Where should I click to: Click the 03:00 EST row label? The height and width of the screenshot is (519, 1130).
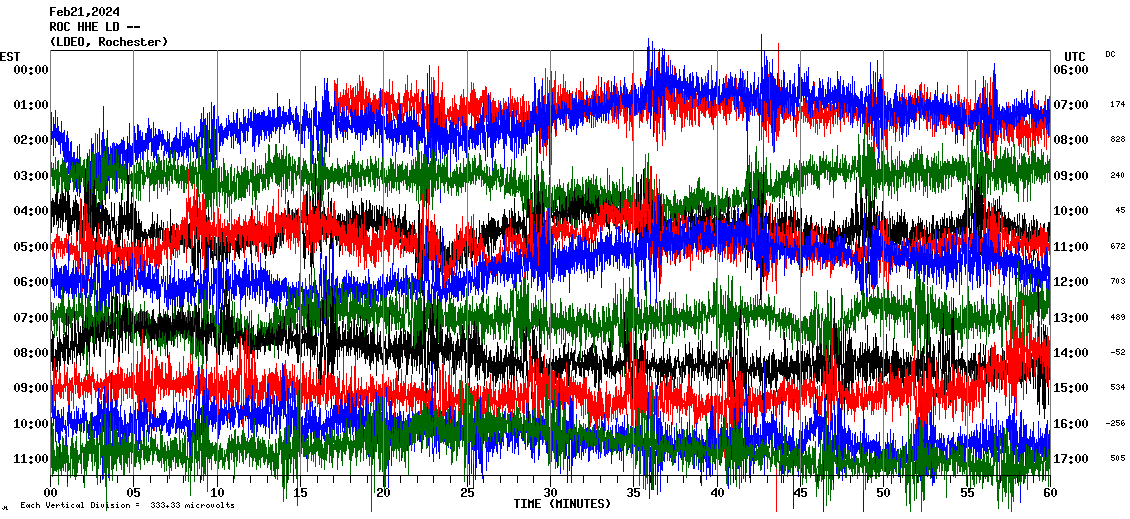tap(32, 176)
